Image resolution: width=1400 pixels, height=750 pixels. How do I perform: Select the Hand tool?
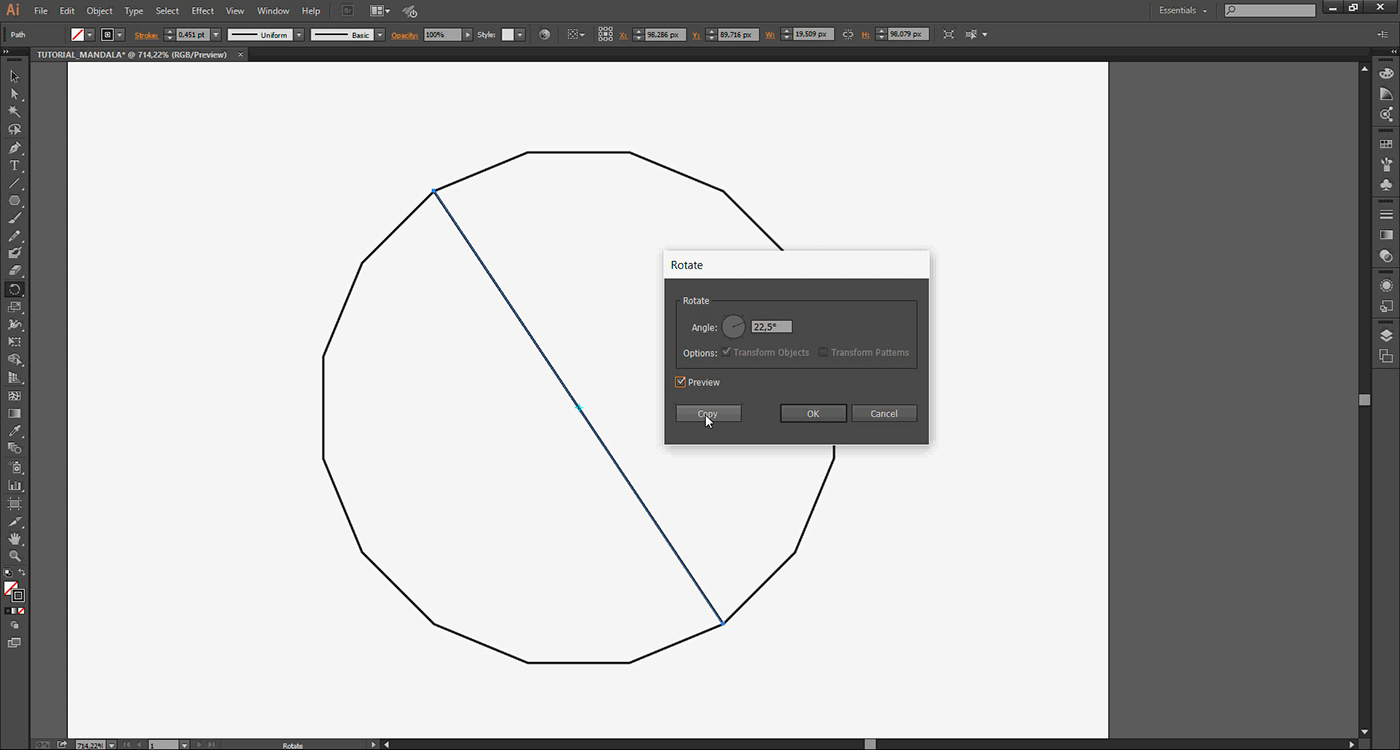(x=14, y=539)
